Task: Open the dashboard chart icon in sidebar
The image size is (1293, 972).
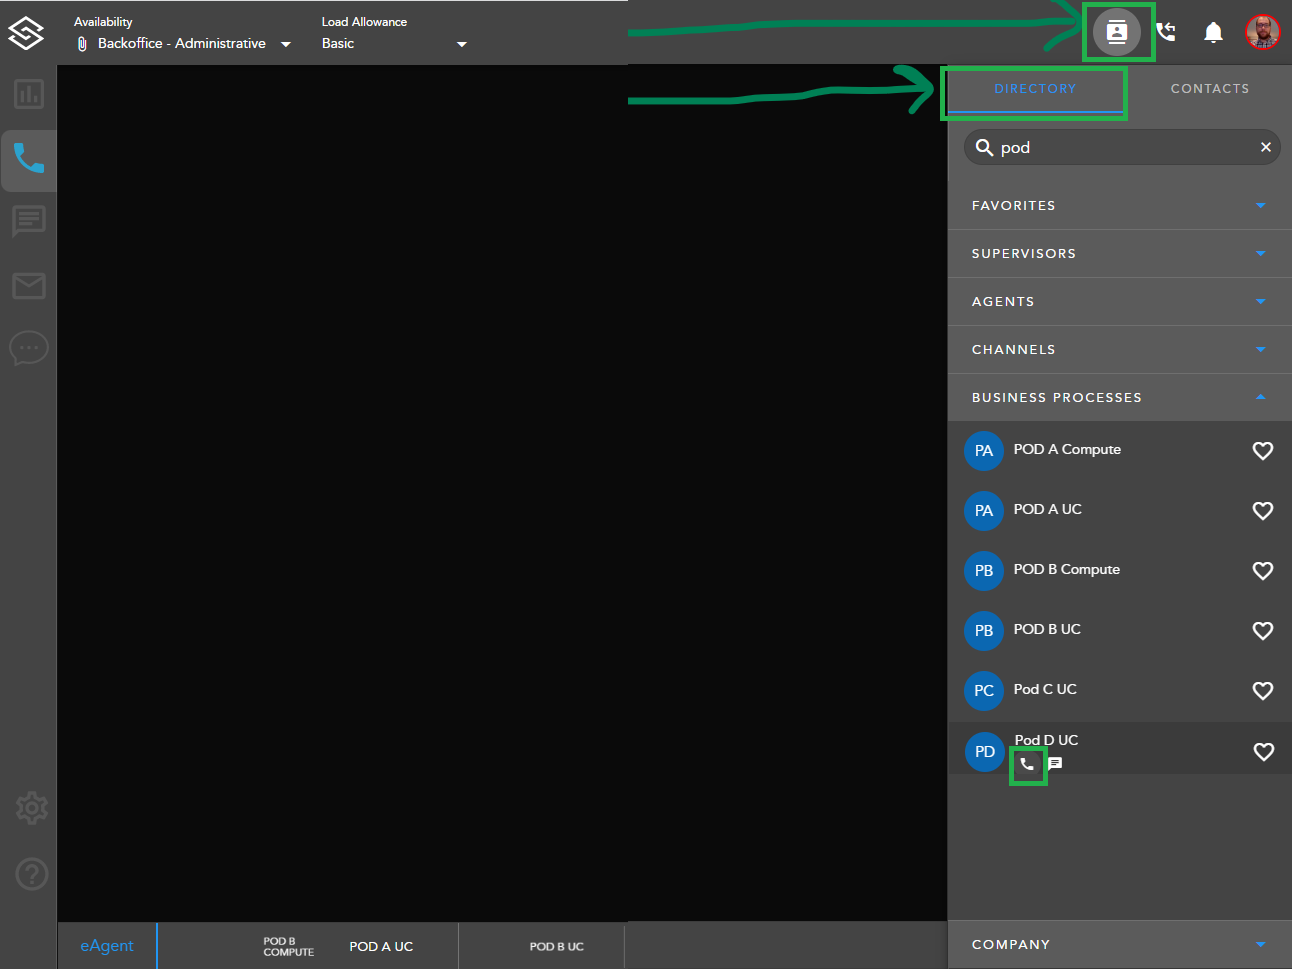Action: [29, 95]
